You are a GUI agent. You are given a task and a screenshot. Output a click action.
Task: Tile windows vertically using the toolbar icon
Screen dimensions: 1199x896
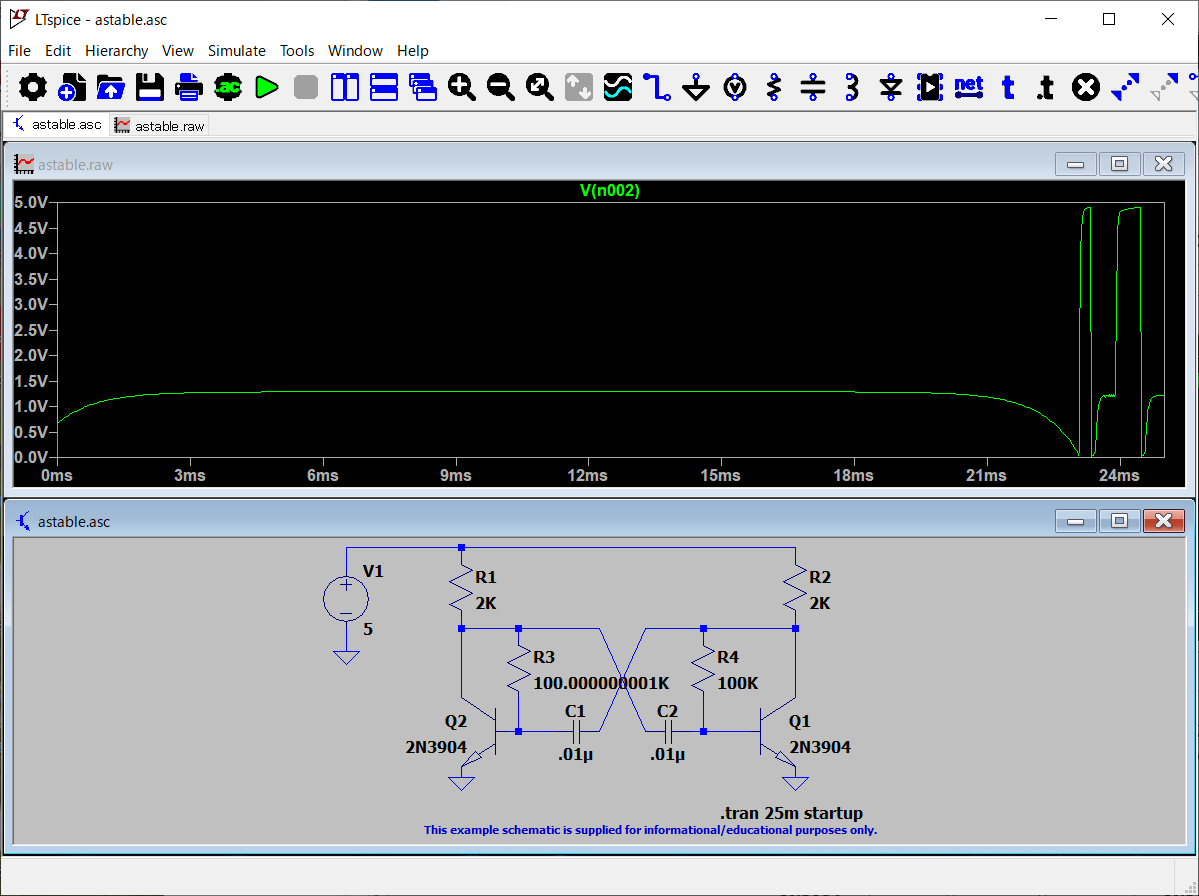pyautogui.click(x=345, y=88)
